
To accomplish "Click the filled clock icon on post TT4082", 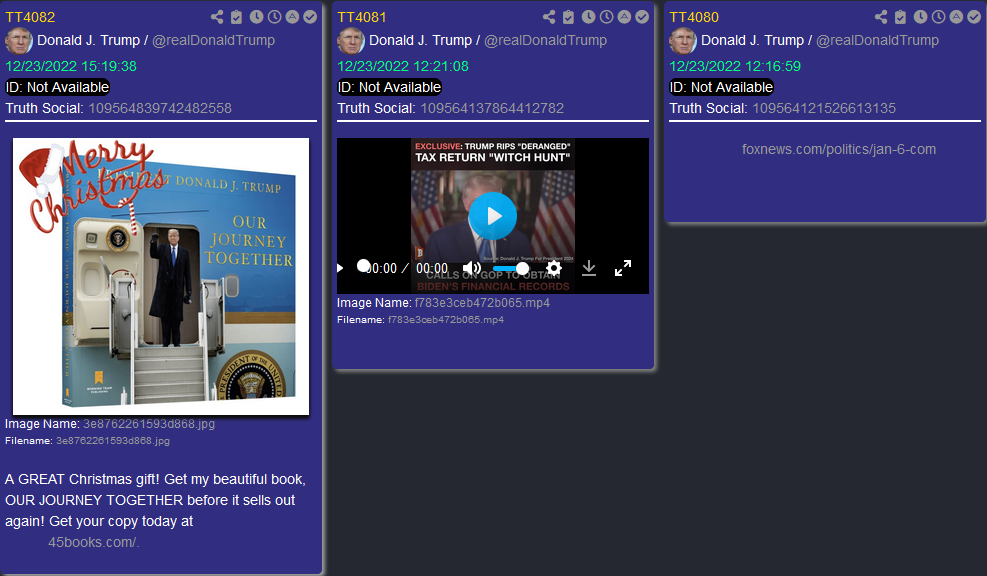I will [256, 17].
